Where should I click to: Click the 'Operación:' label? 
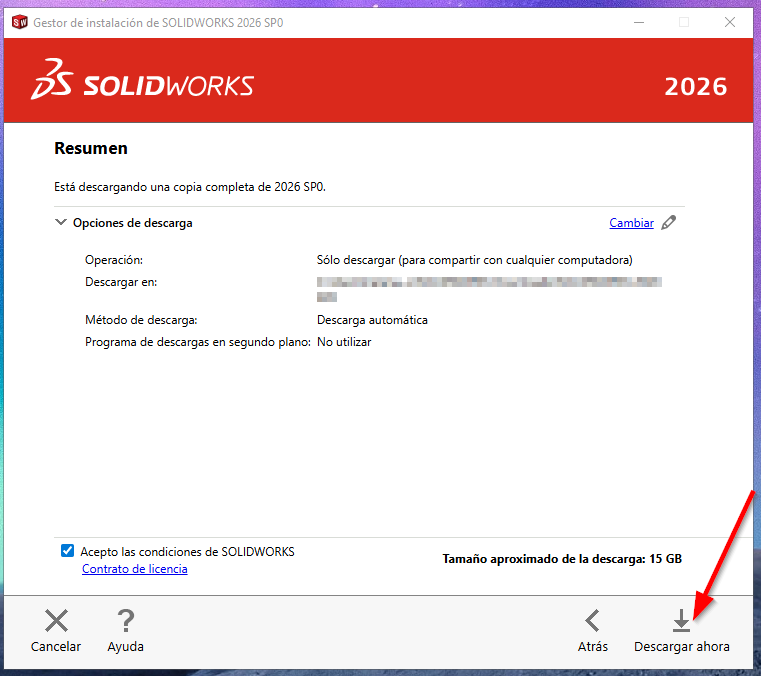[114, 260]
